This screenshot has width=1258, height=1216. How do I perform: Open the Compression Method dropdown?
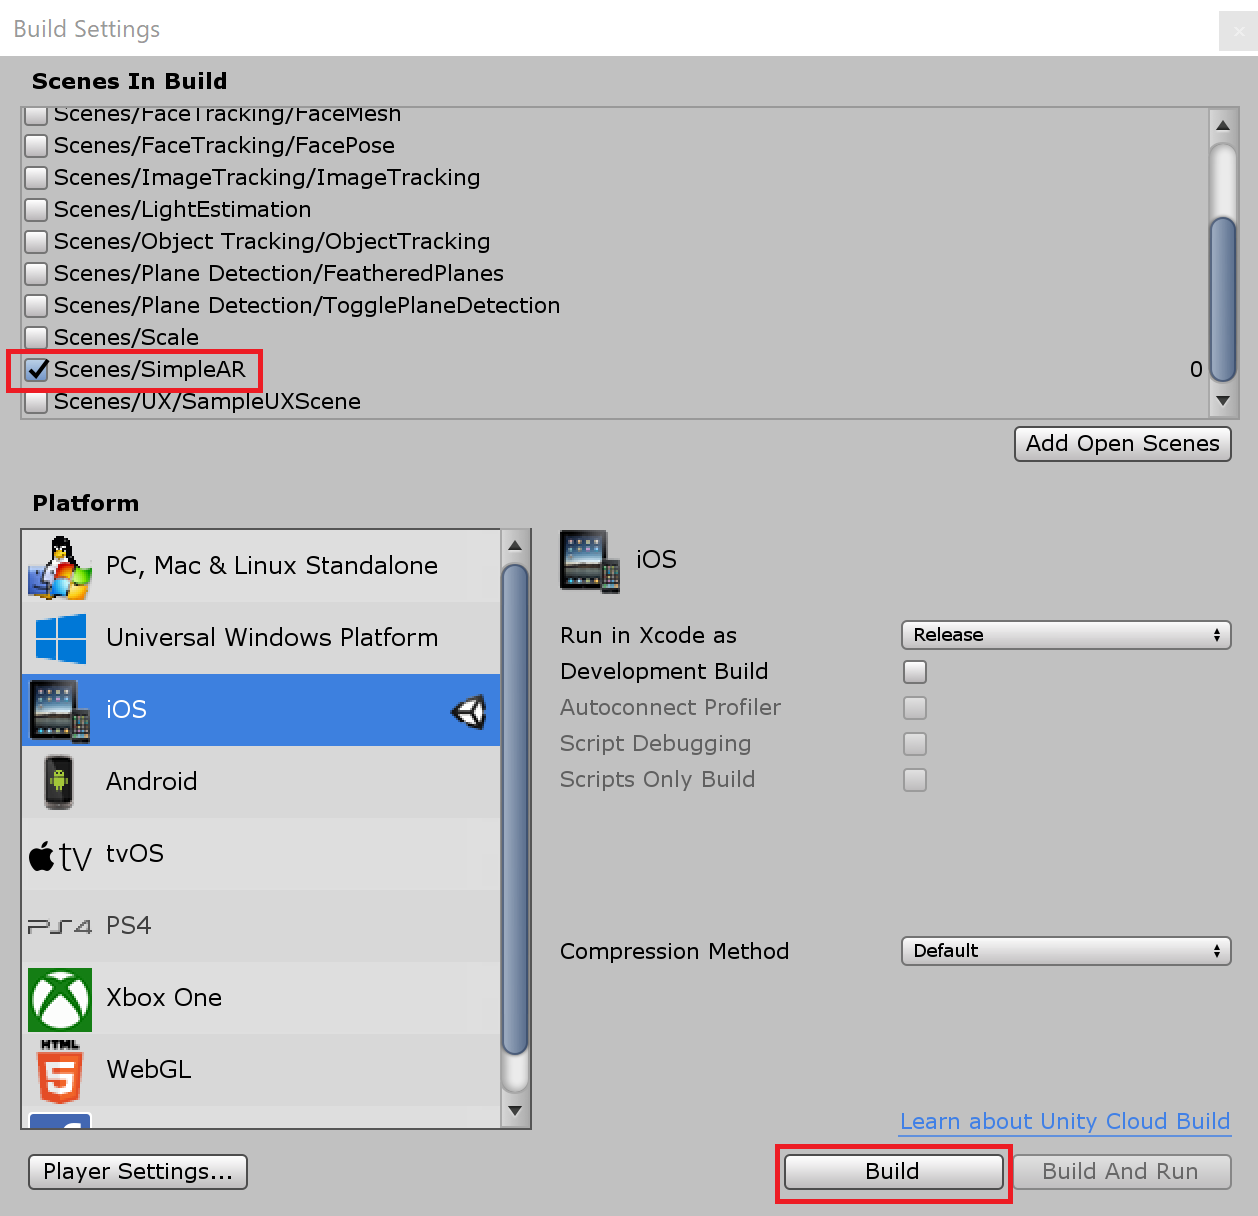1065,951
